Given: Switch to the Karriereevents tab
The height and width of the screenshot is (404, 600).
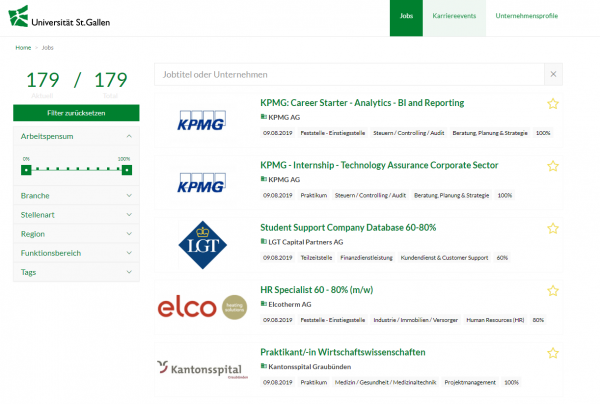Looking at the screenshot, I should coord(454,18).
